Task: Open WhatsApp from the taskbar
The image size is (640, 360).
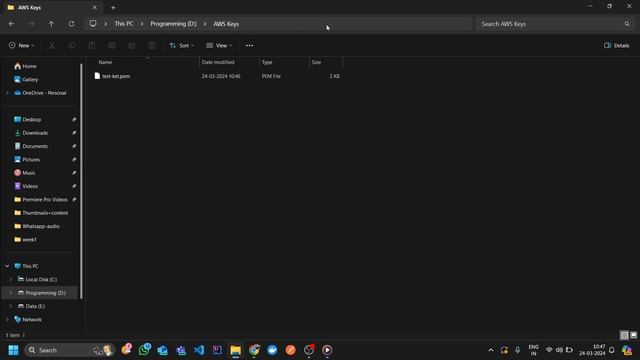Action: coord(144,350)
